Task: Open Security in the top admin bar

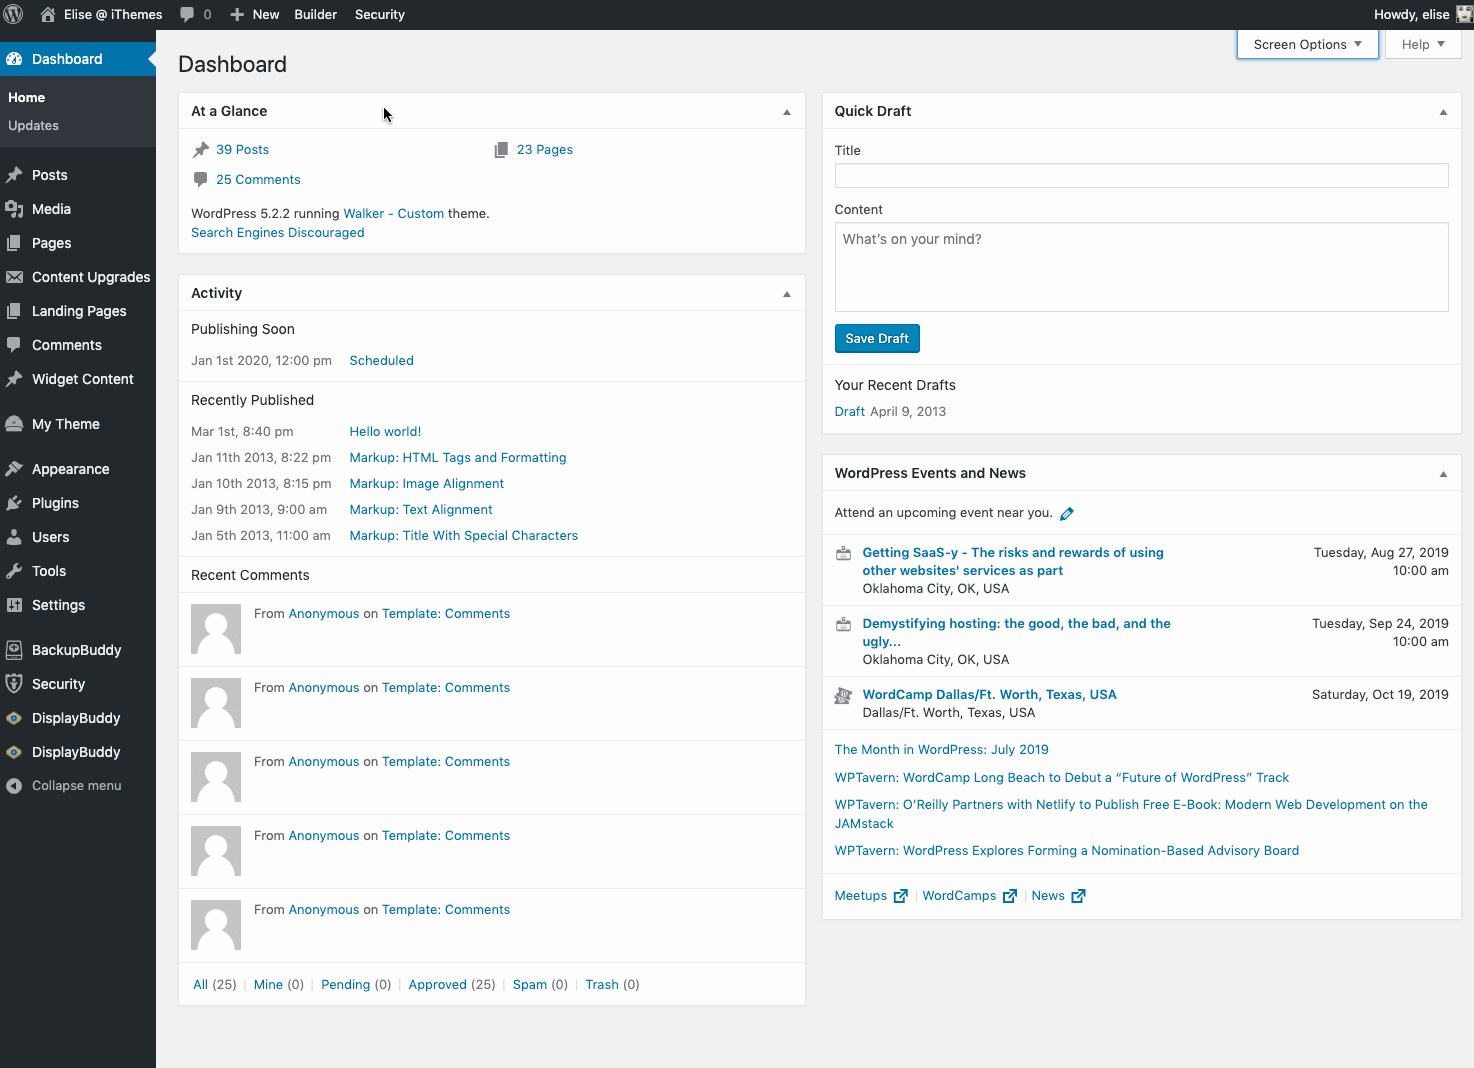Action: pyautogui.click(x=380, y=15)
